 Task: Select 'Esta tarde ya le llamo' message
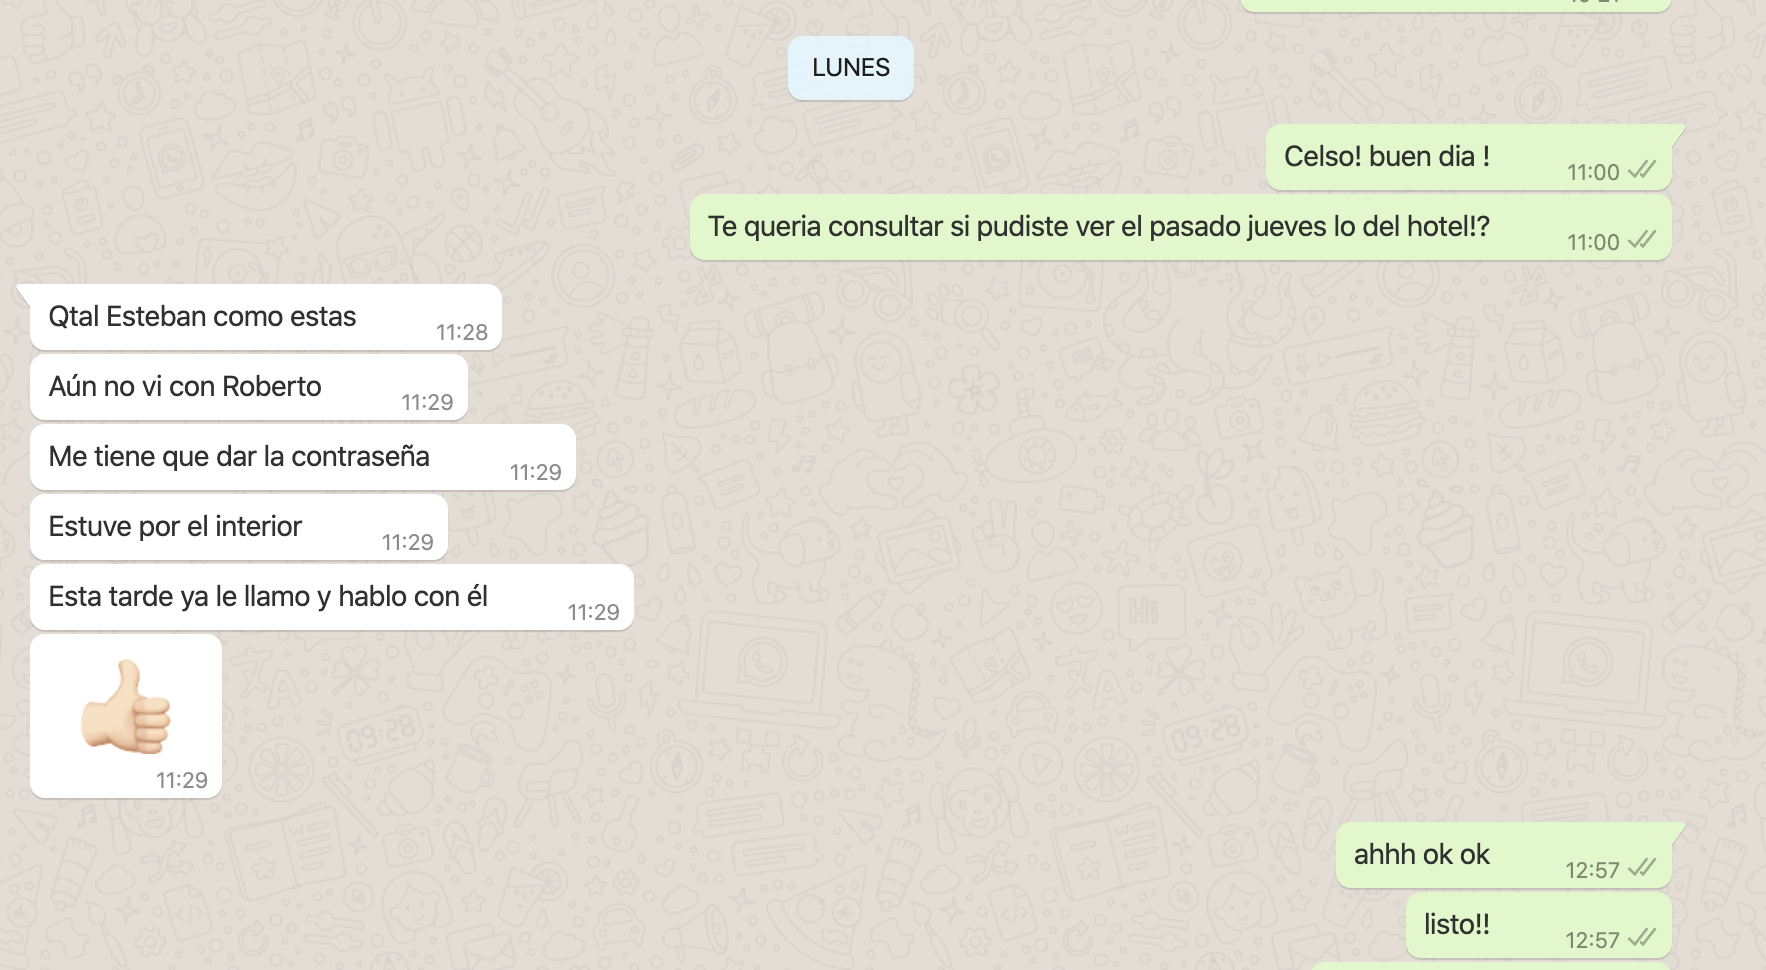point(332,597)
